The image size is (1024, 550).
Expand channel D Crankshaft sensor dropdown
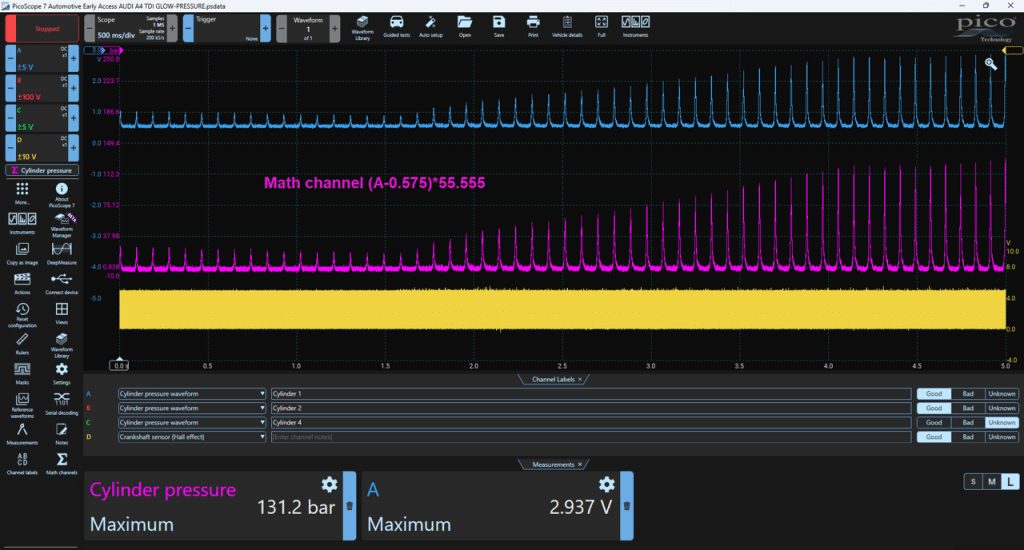pos(192,437)
